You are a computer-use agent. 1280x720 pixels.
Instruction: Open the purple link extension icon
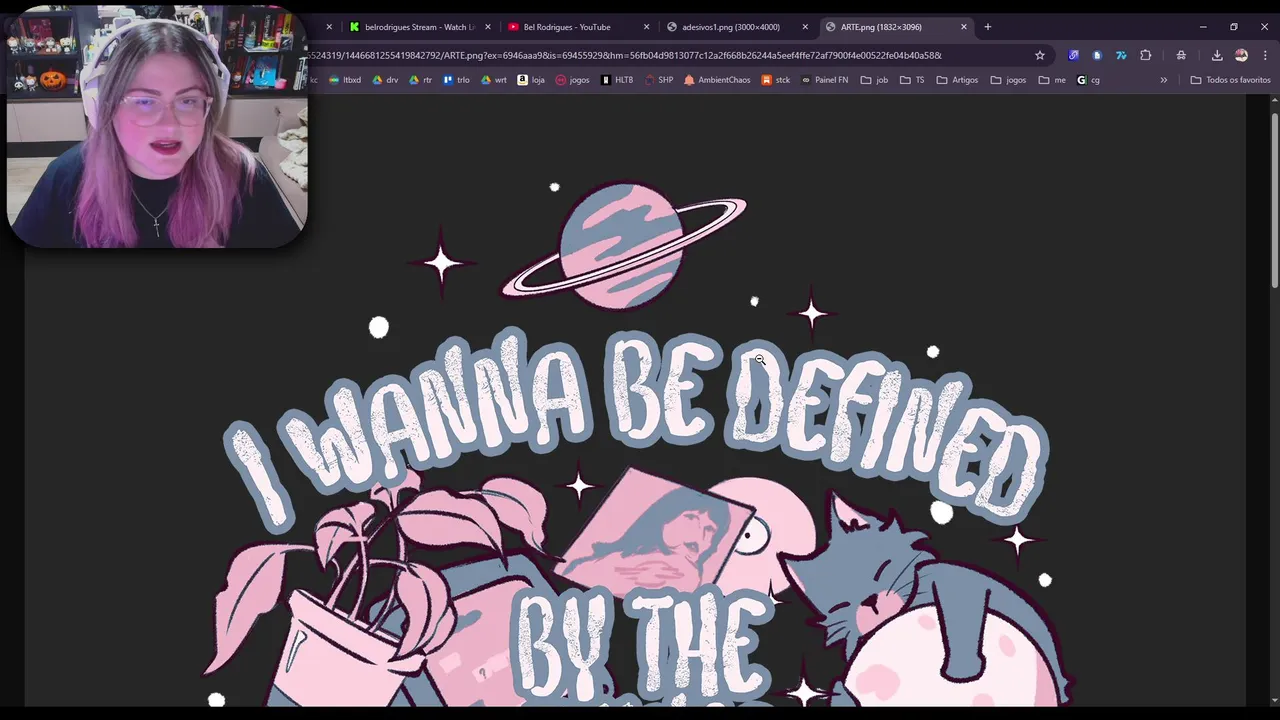pyautogui.click(x=1073, y=55)
